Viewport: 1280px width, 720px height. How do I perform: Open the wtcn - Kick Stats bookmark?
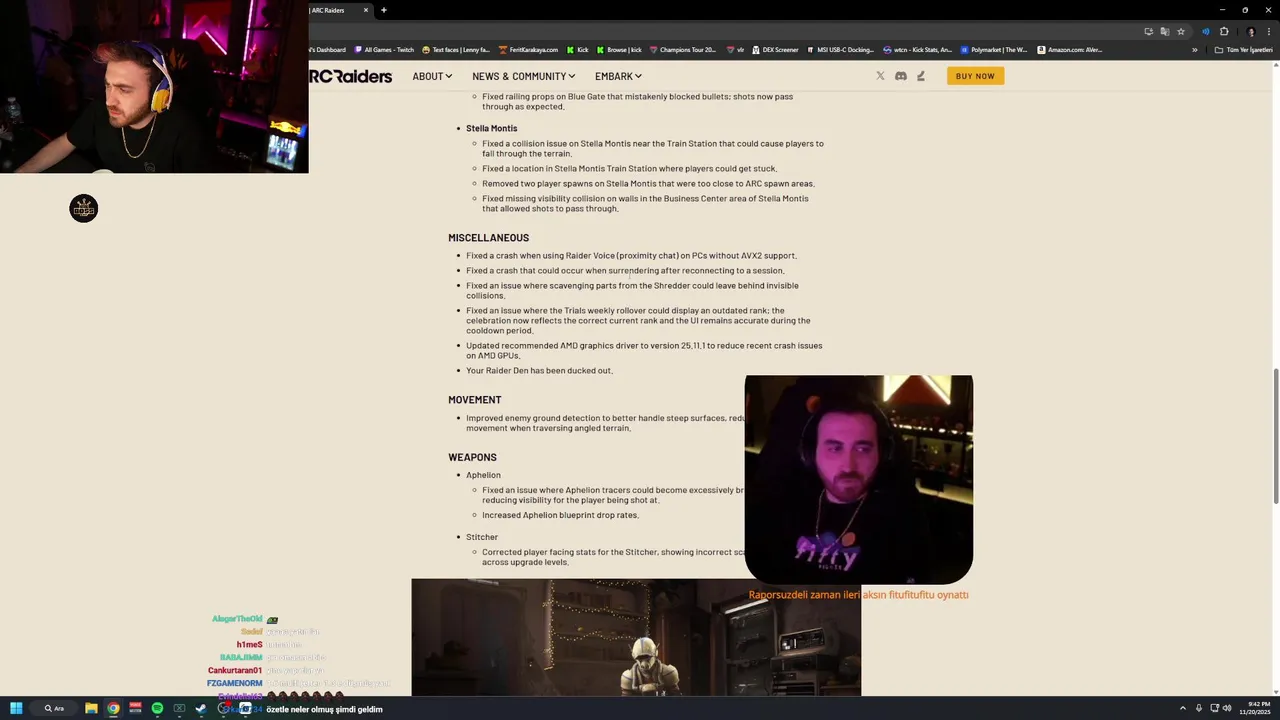coord(917,49)
